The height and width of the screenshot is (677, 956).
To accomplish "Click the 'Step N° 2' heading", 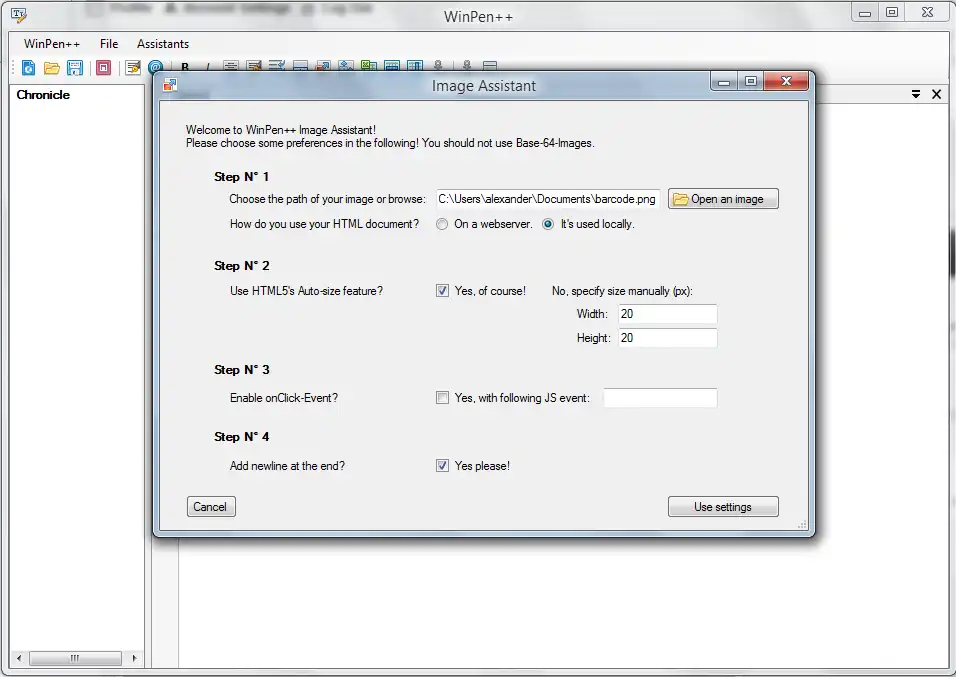I will [241, 266].
